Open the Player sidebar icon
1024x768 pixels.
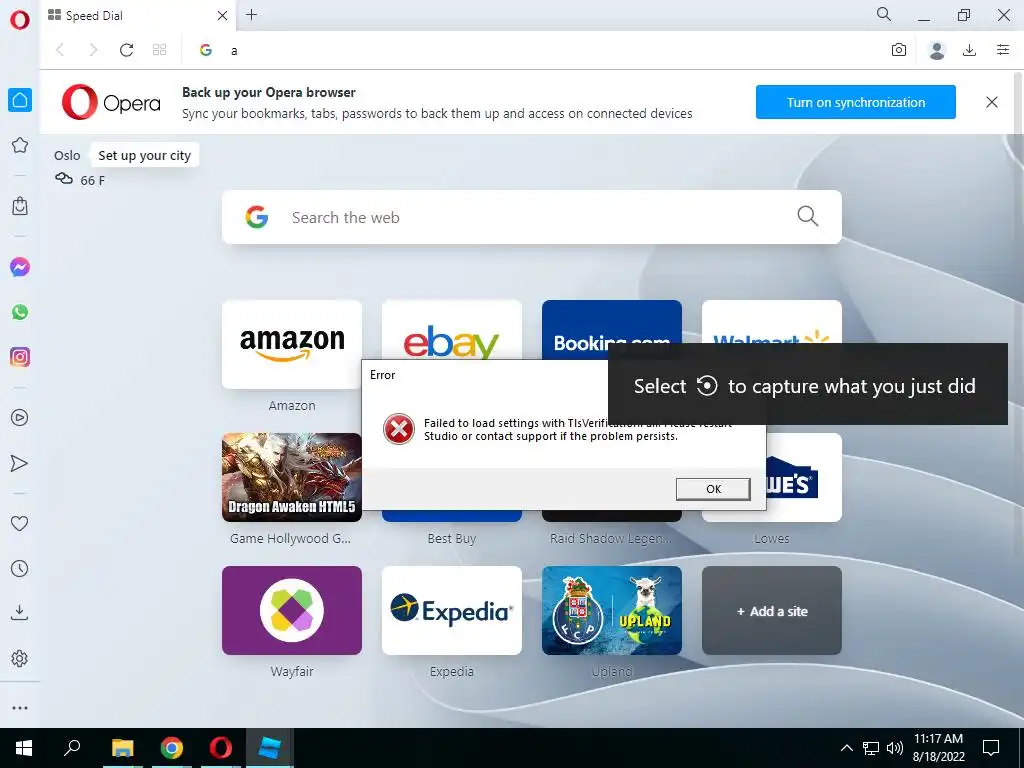click(x=20, y=417)
